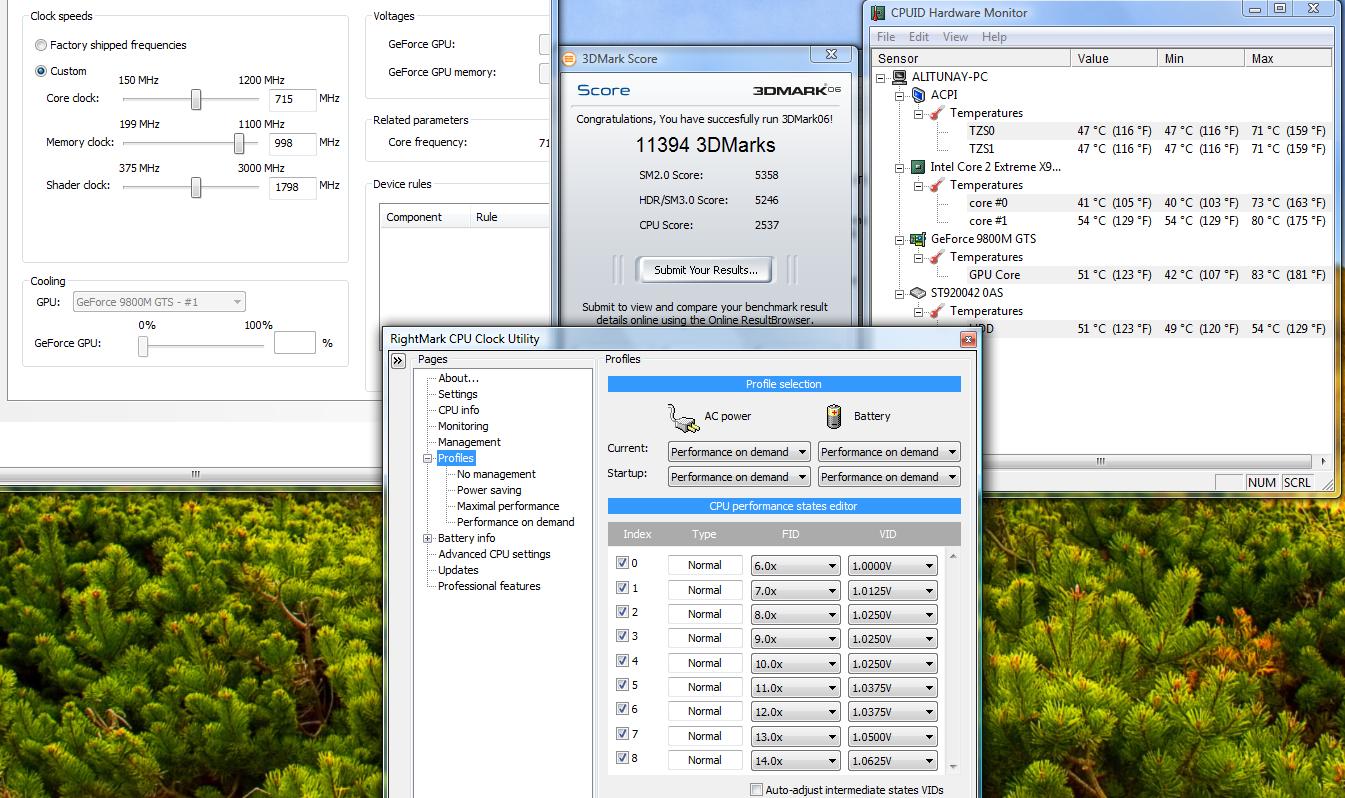This screenshot has height=798, width=1345.
Task: Open View menu in Hardware Monitor
Action: [955, 37]
